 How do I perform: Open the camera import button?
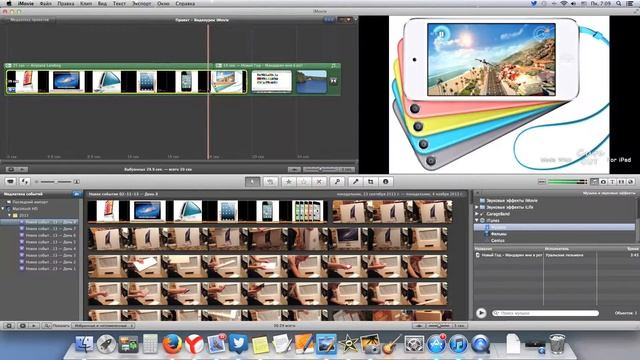[x=10, y=182]
